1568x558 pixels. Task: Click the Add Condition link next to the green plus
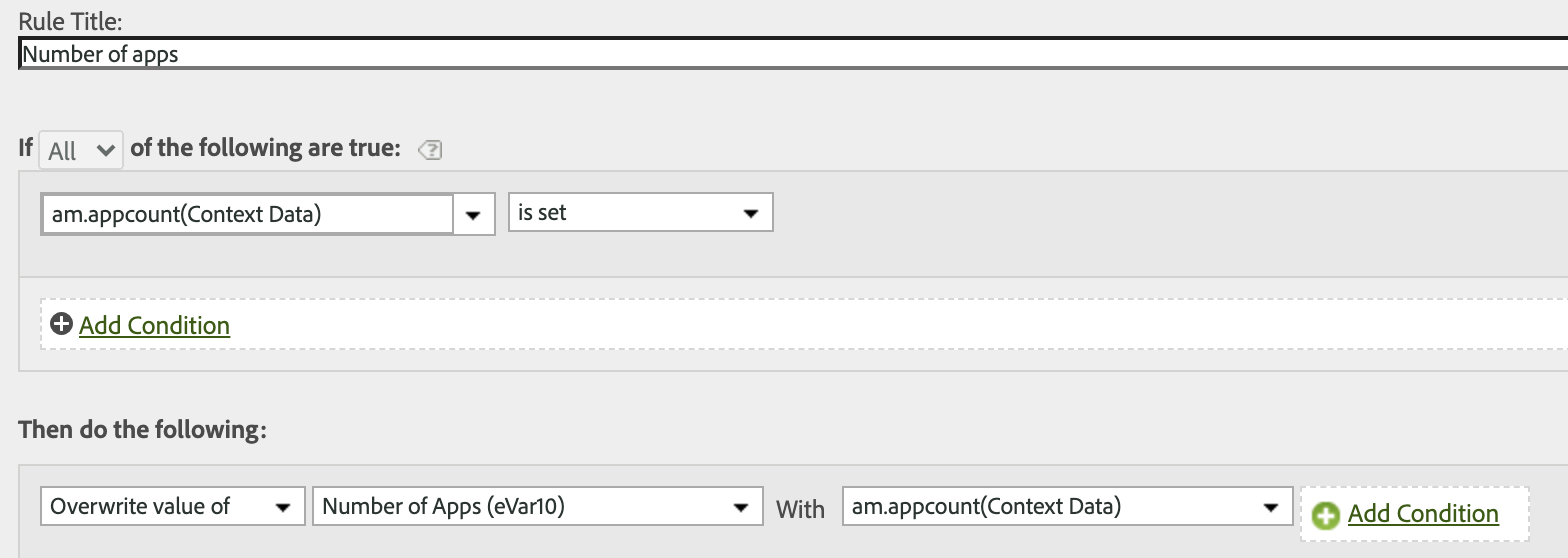(x=1422, y=514)
